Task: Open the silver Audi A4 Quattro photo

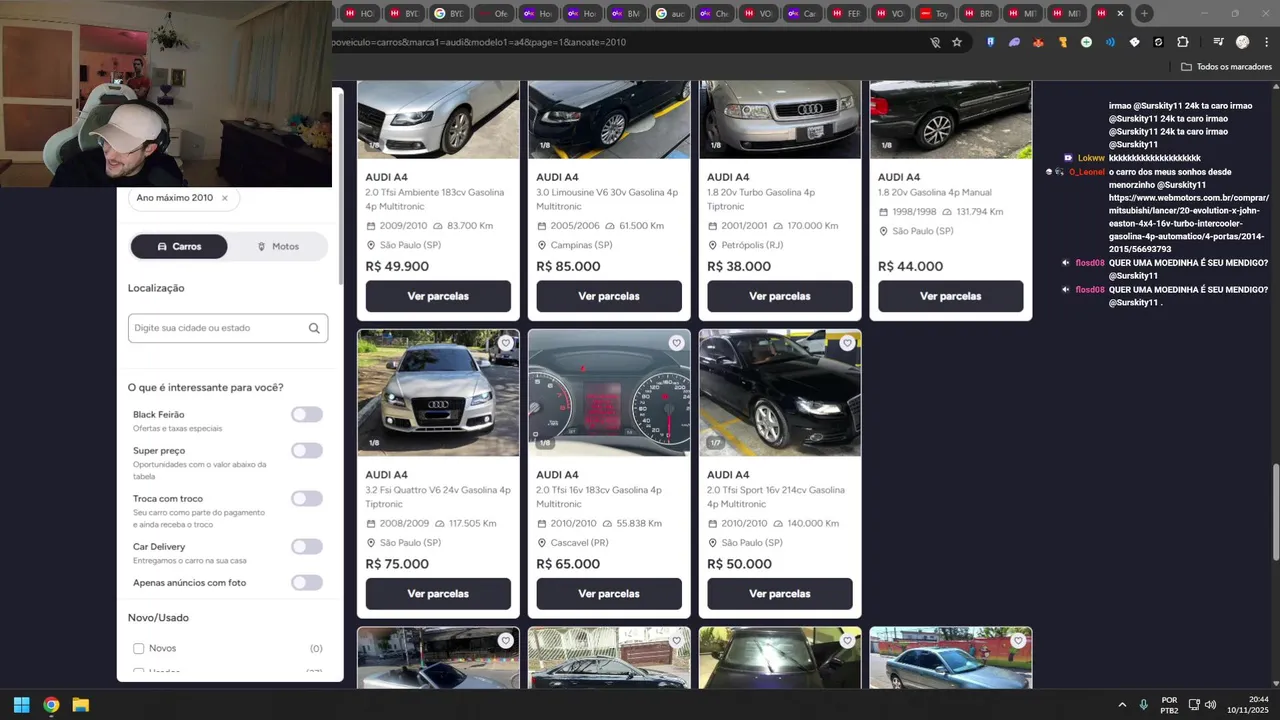Action: [x=438, y=393]
